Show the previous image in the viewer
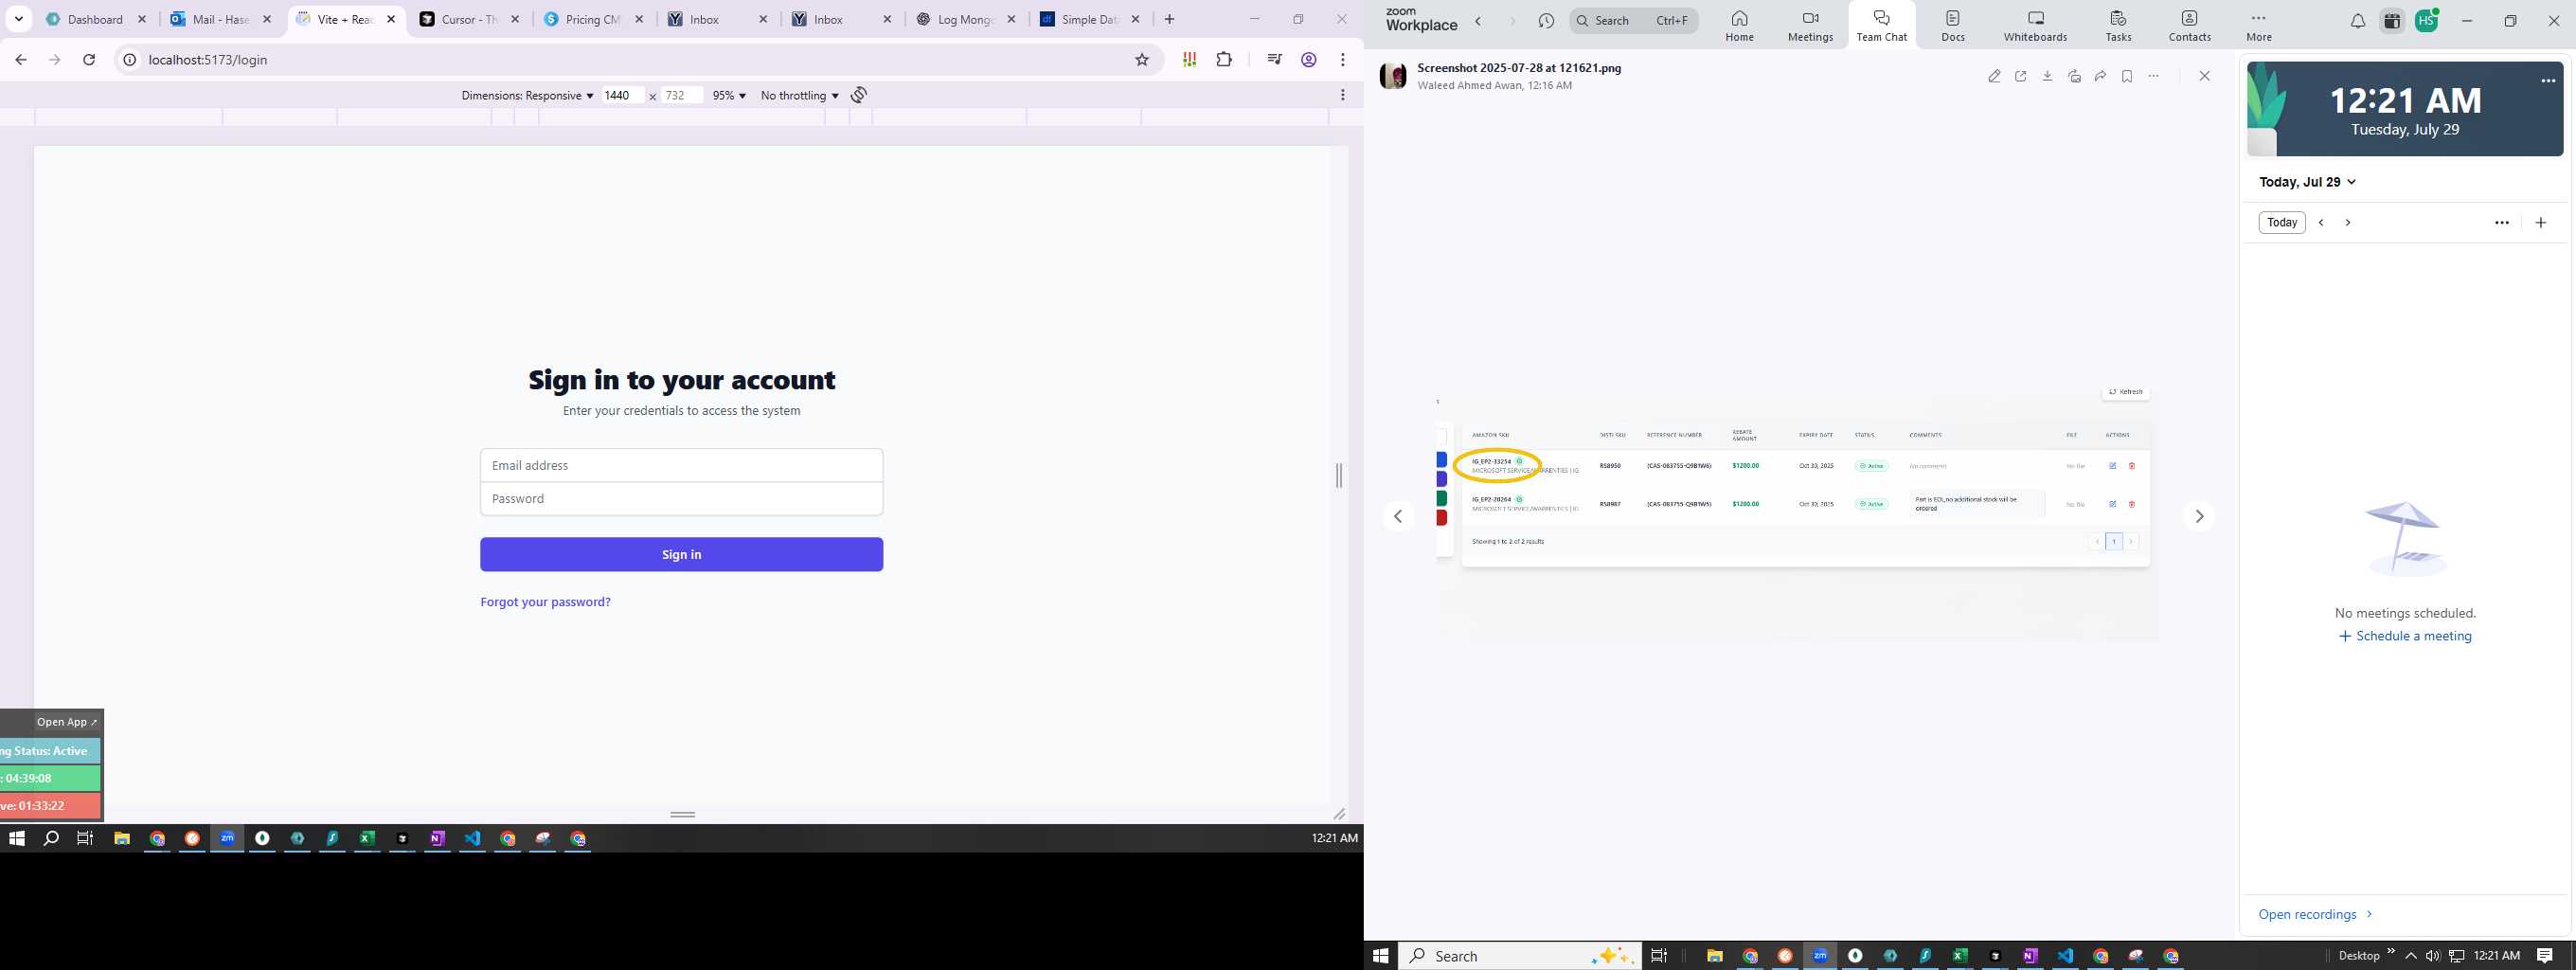Image resolution: width=2576 pixels, height=970 pixels. pos(1398,516)
